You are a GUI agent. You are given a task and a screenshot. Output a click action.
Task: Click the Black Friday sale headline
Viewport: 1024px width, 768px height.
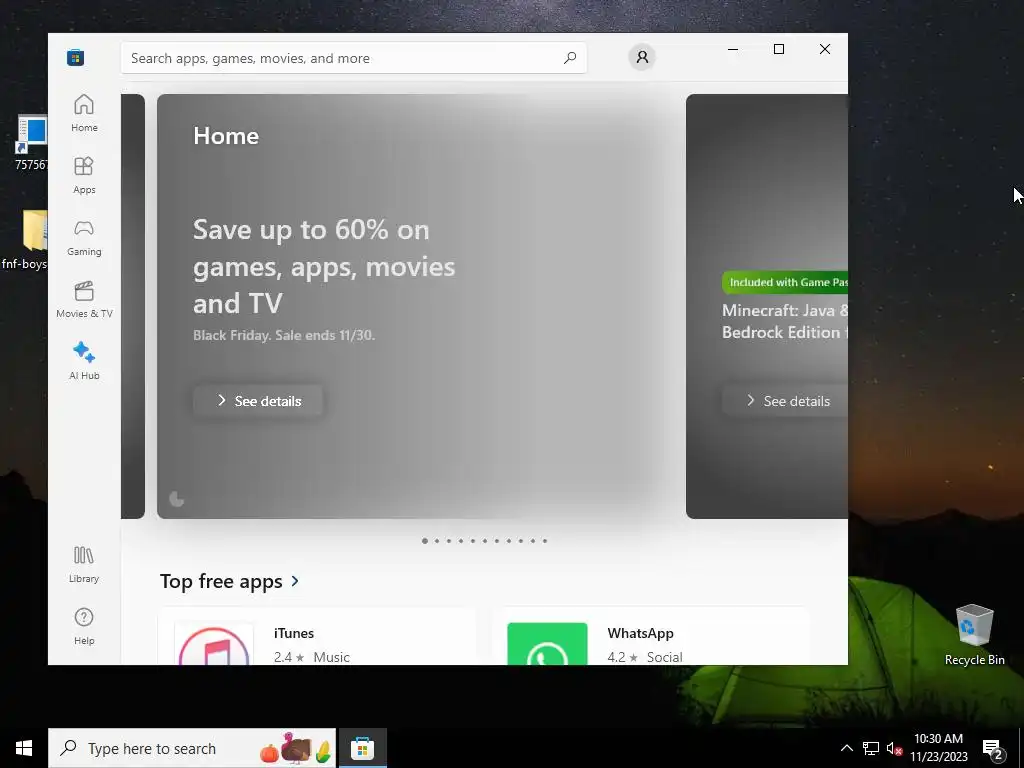click(x=324, y=266)
